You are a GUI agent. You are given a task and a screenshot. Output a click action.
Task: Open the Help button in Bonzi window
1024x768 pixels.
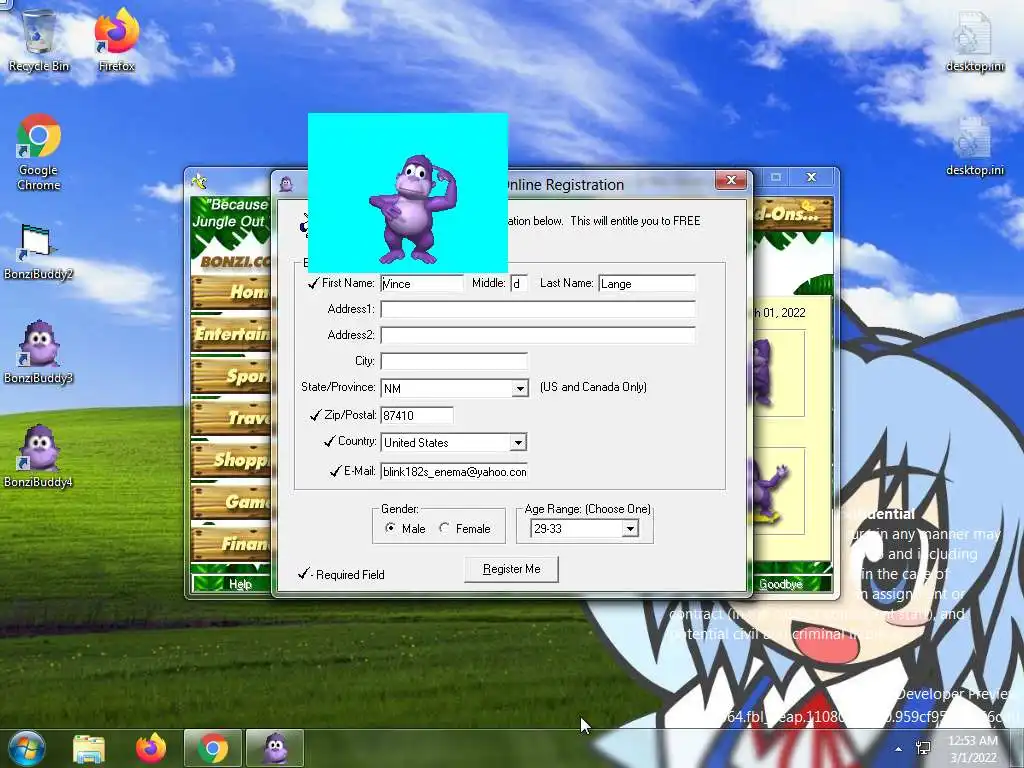pos(240,584)
